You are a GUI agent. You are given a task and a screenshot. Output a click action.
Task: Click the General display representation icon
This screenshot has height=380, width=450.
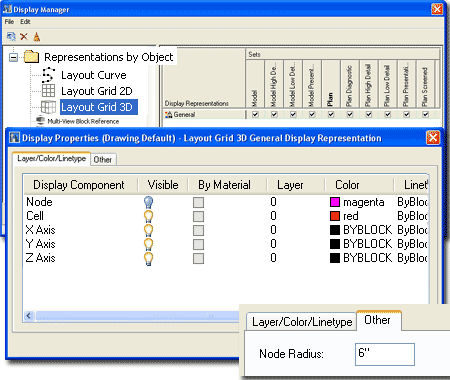click(x=168, y=115)
